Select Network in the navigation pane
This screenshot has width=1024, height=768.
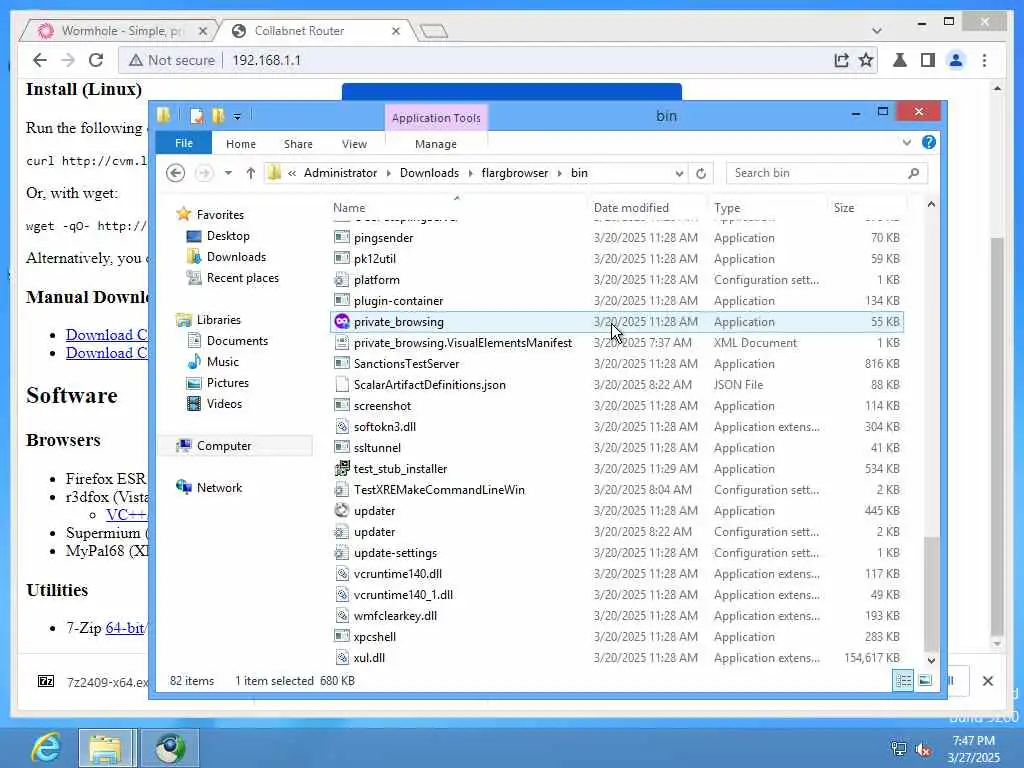click(219, 487)
